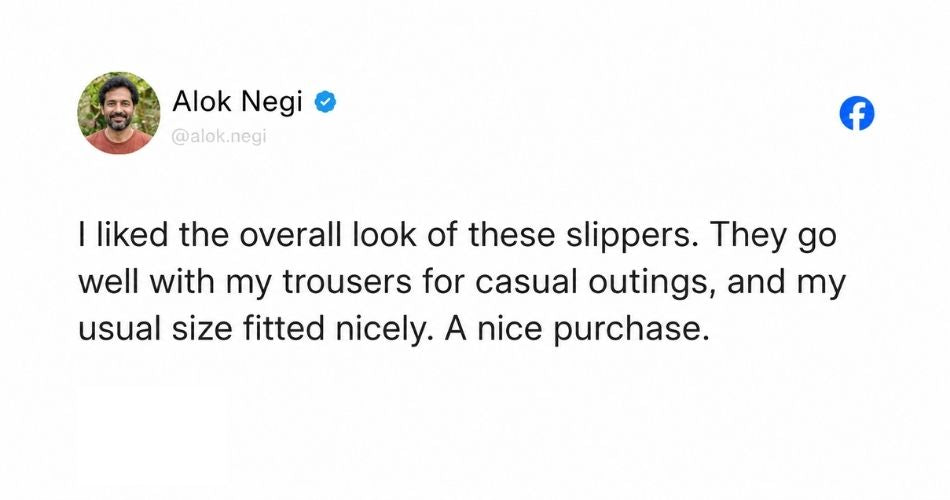950x500 pixels.
Task: Click the first line starting "I liked"
Action: point(457,236)
